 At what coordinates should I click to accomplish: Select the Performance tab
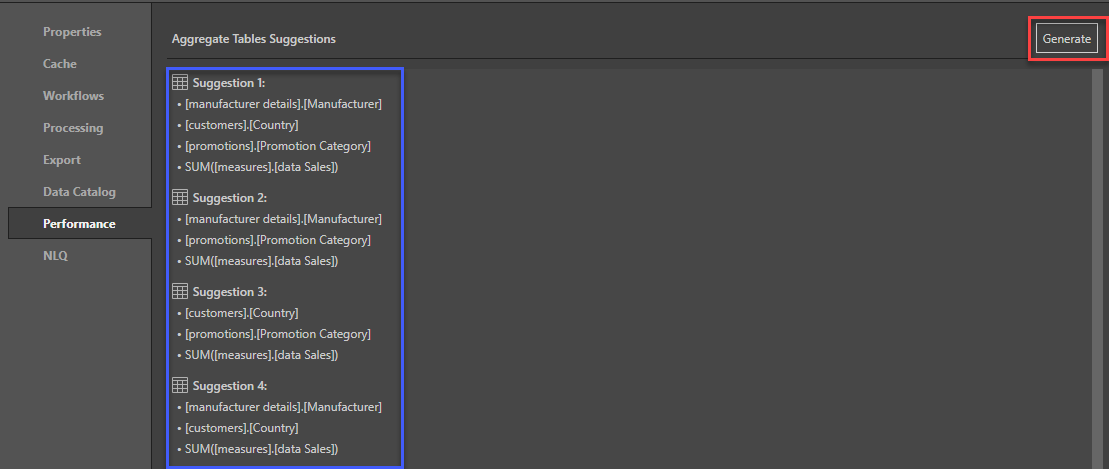(x=79, y=224)
